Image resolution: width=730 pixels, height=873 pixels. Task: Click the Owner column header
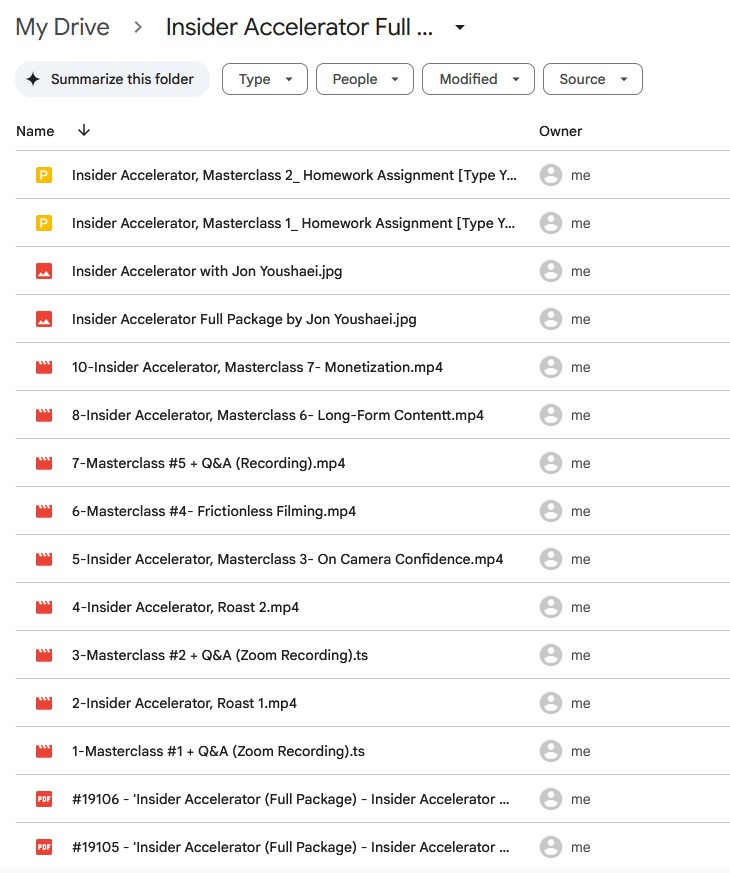click(x=560, y=131)
